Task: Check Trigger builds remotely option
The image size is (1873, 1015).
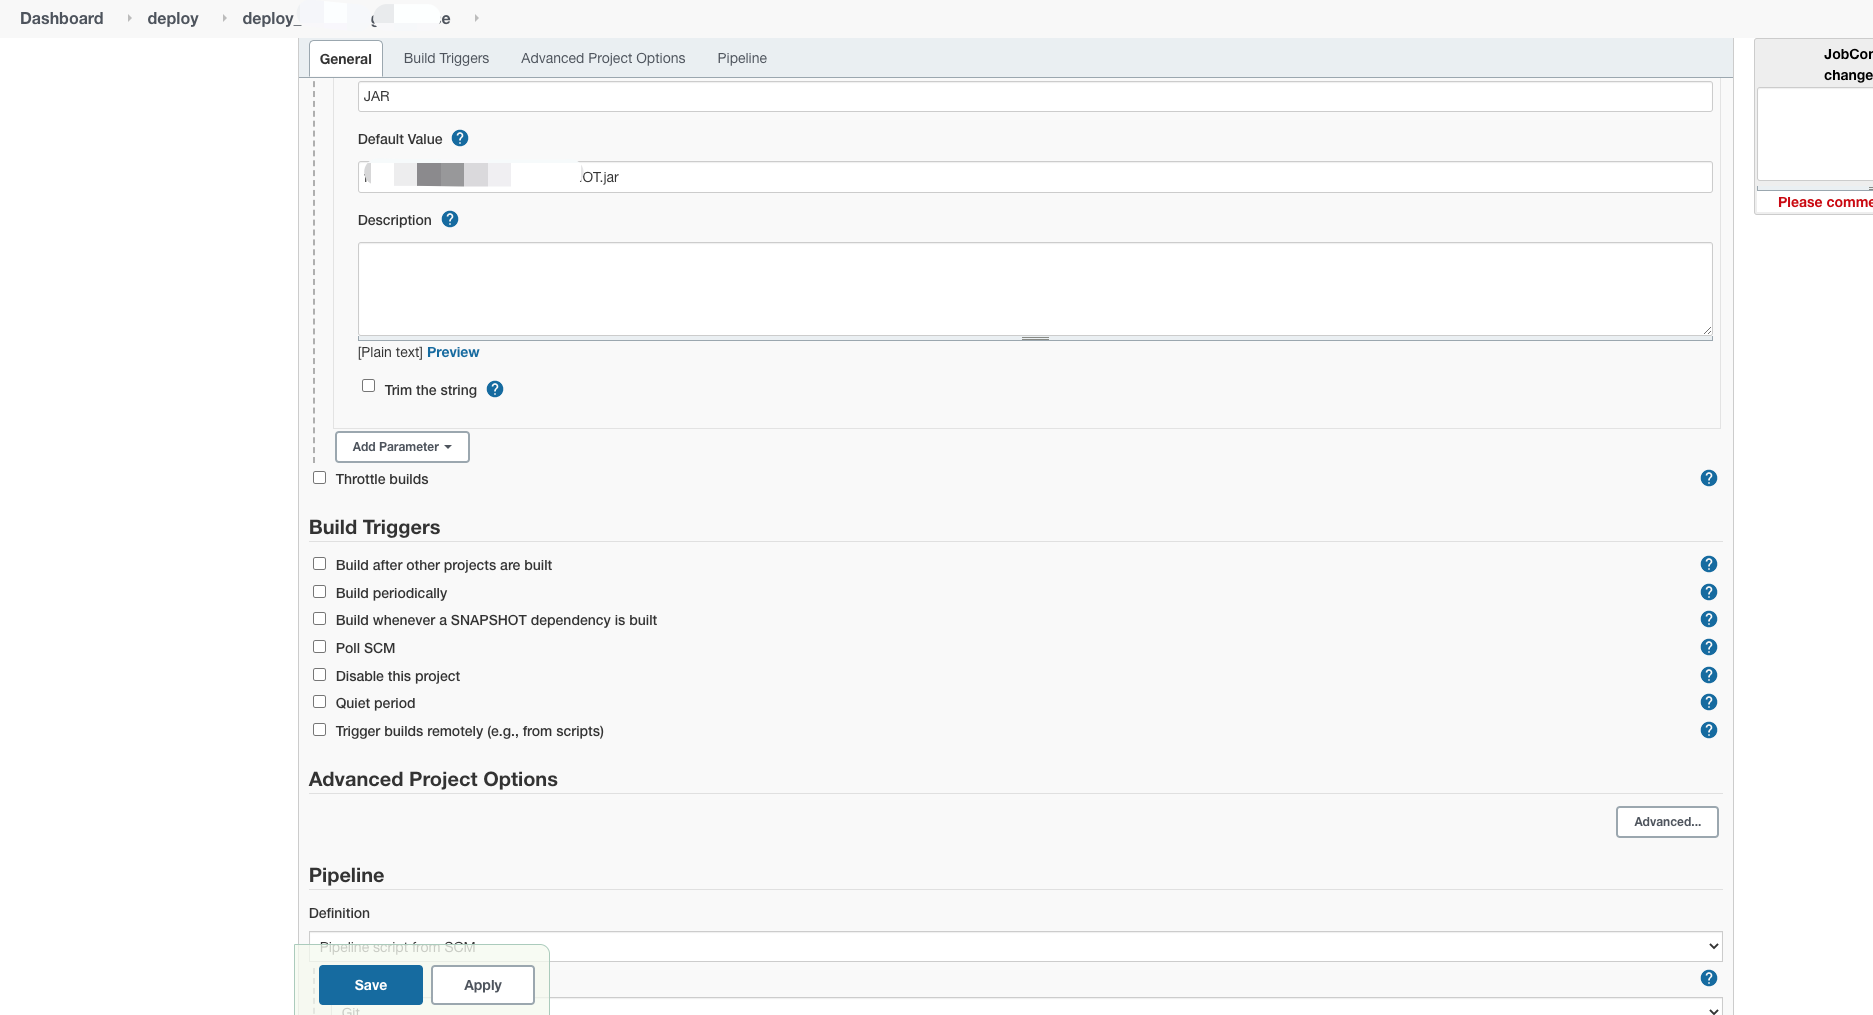Action: pyautogui.click(x=319, y=730)
